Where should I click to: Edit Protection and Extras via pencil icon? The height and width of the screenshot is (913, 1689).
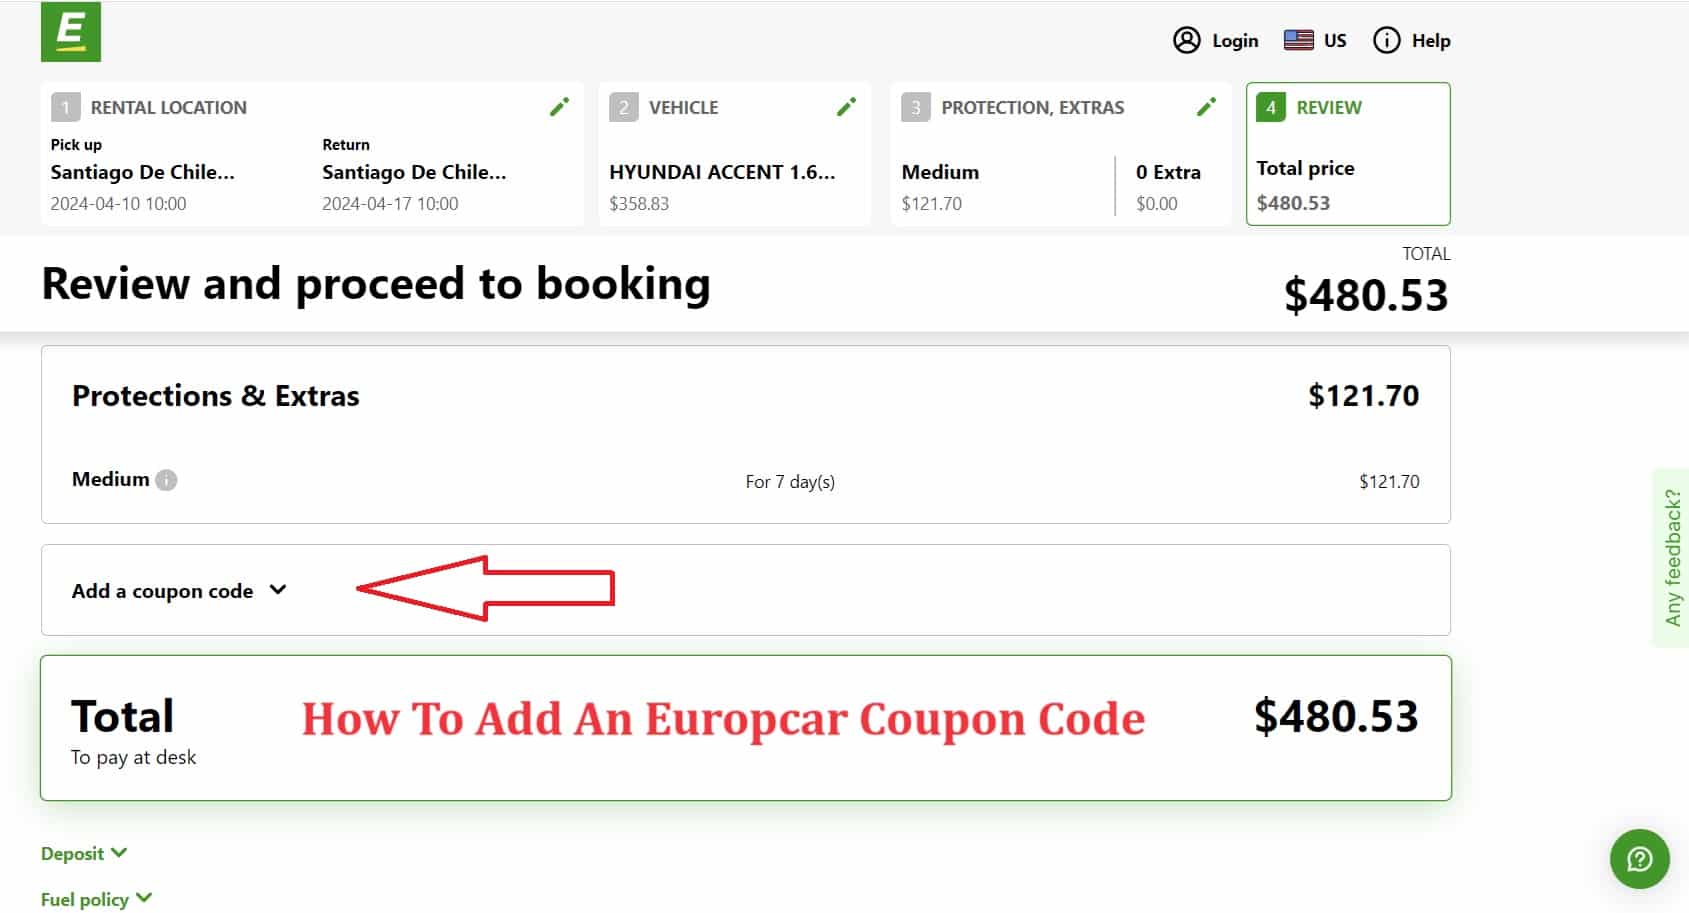[1206, 105]
